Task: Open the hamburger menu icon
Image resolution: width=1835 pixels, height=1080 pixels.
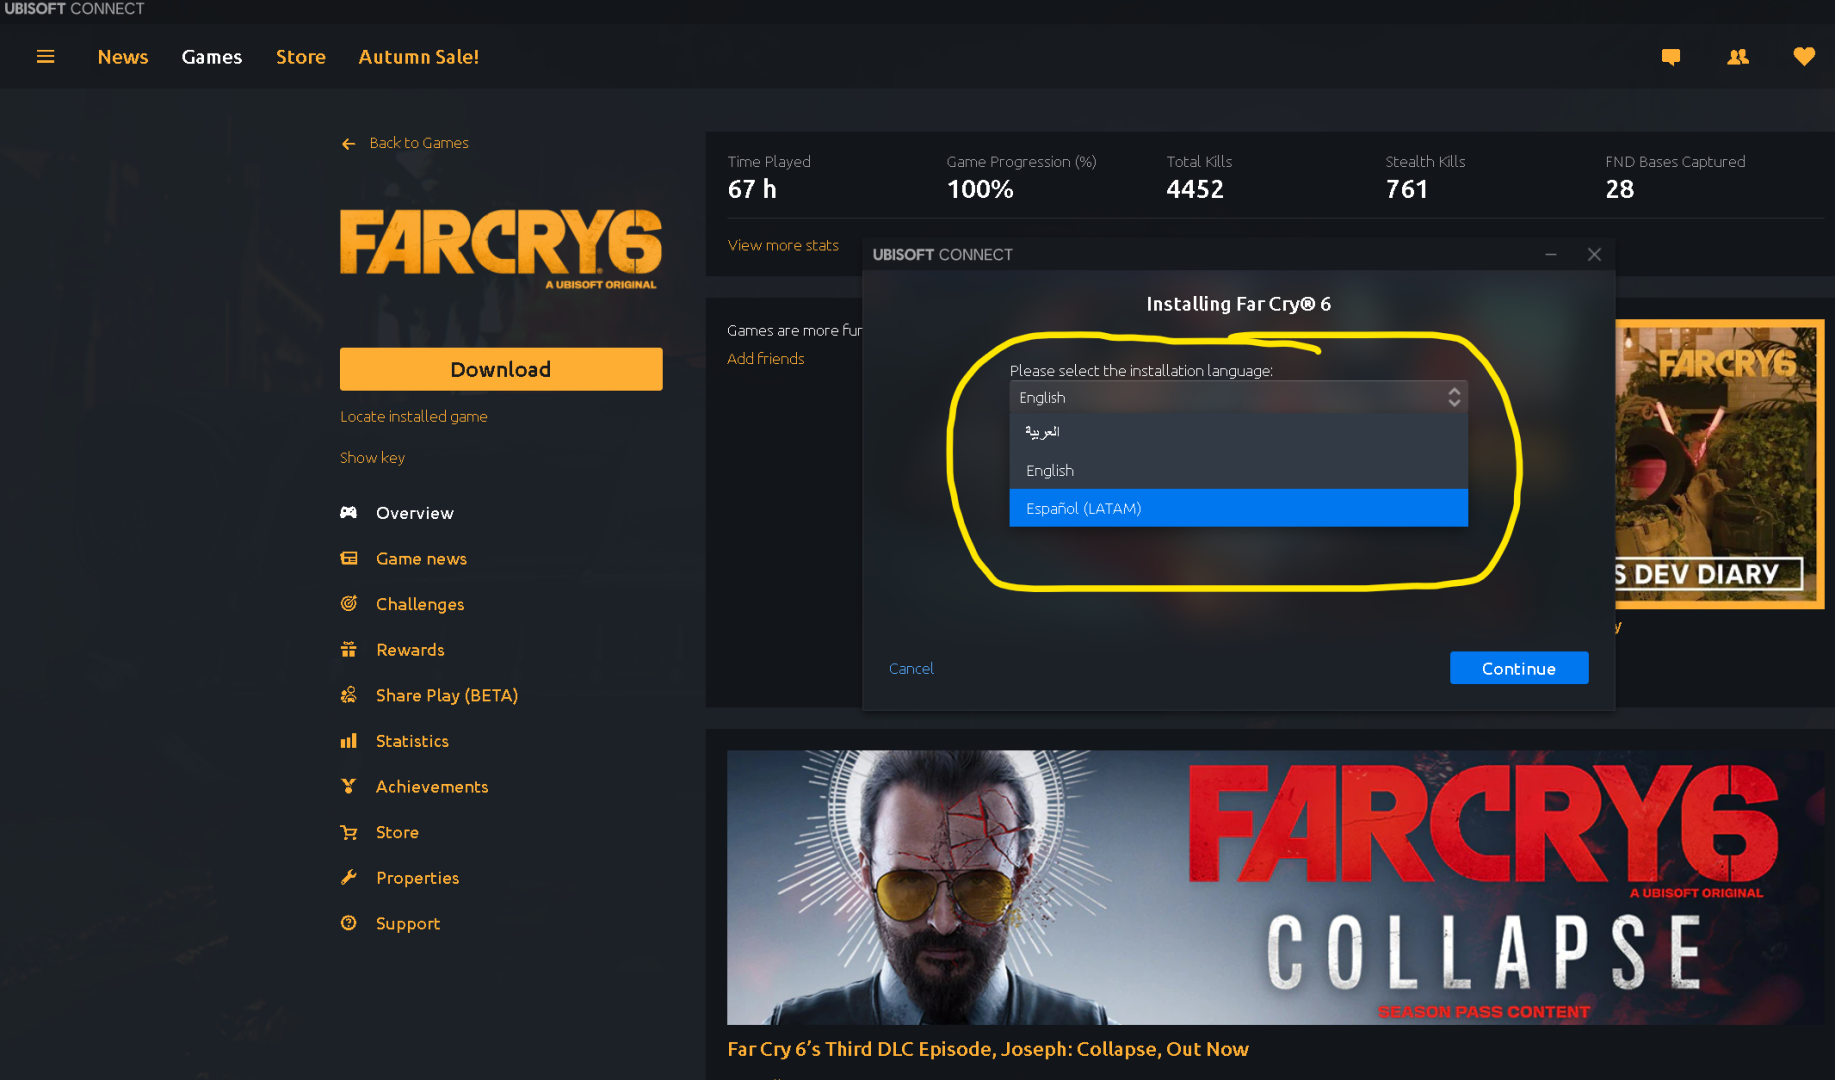Action: (x=45, y=57)
